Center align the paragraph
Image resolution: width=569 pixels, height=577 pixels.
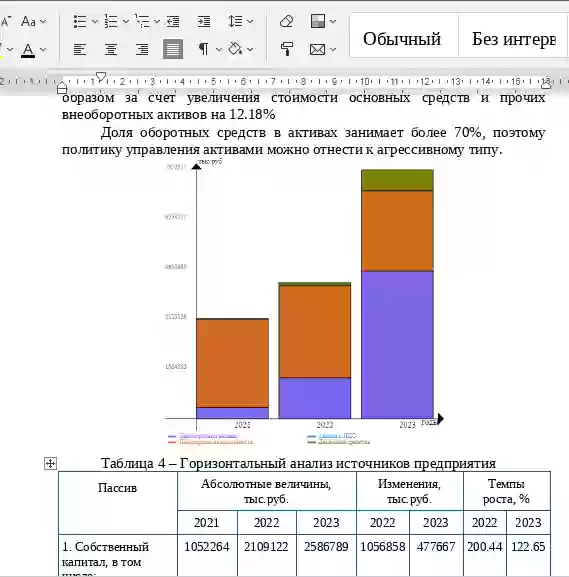point(111,49)
